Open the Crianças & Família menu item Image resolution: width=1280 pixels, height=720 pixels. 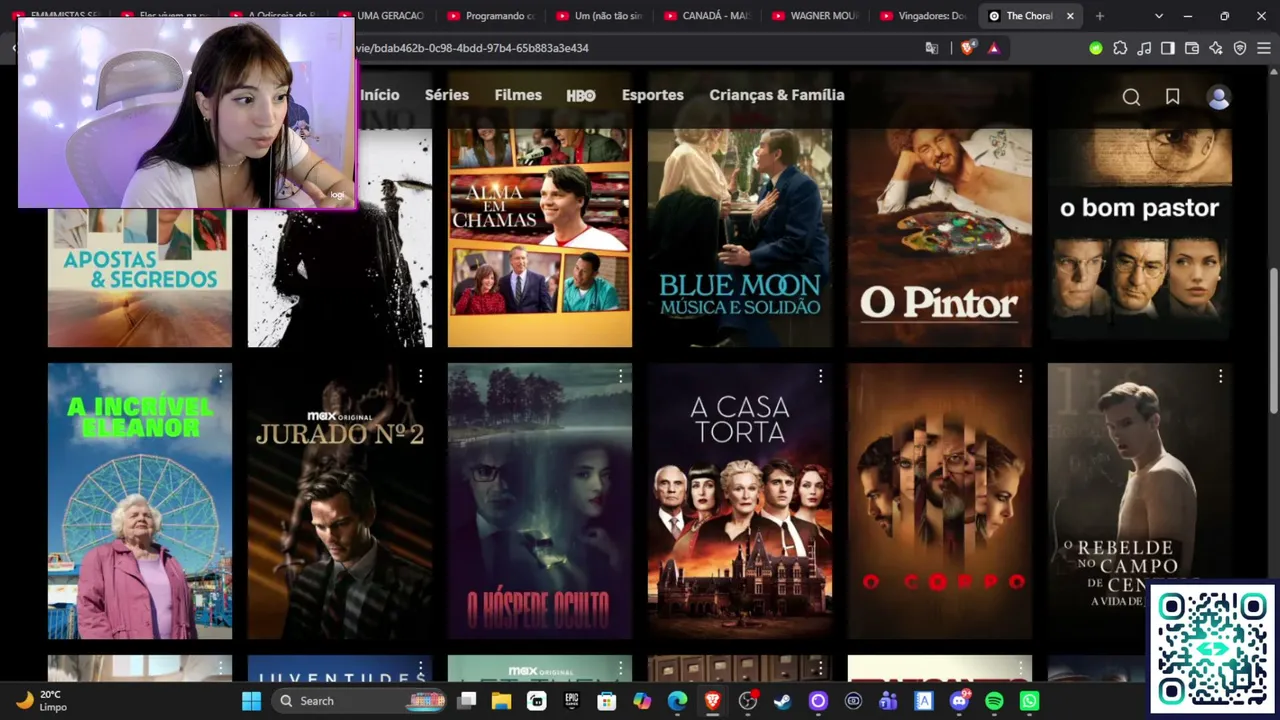777,95
